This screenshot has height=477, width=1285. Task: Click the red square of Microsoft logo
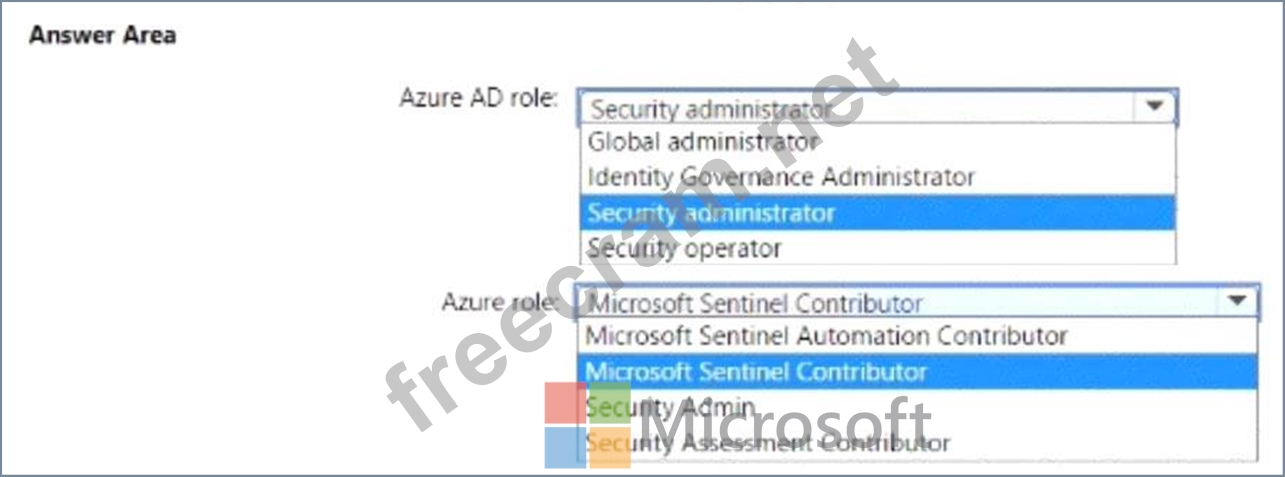565,402
